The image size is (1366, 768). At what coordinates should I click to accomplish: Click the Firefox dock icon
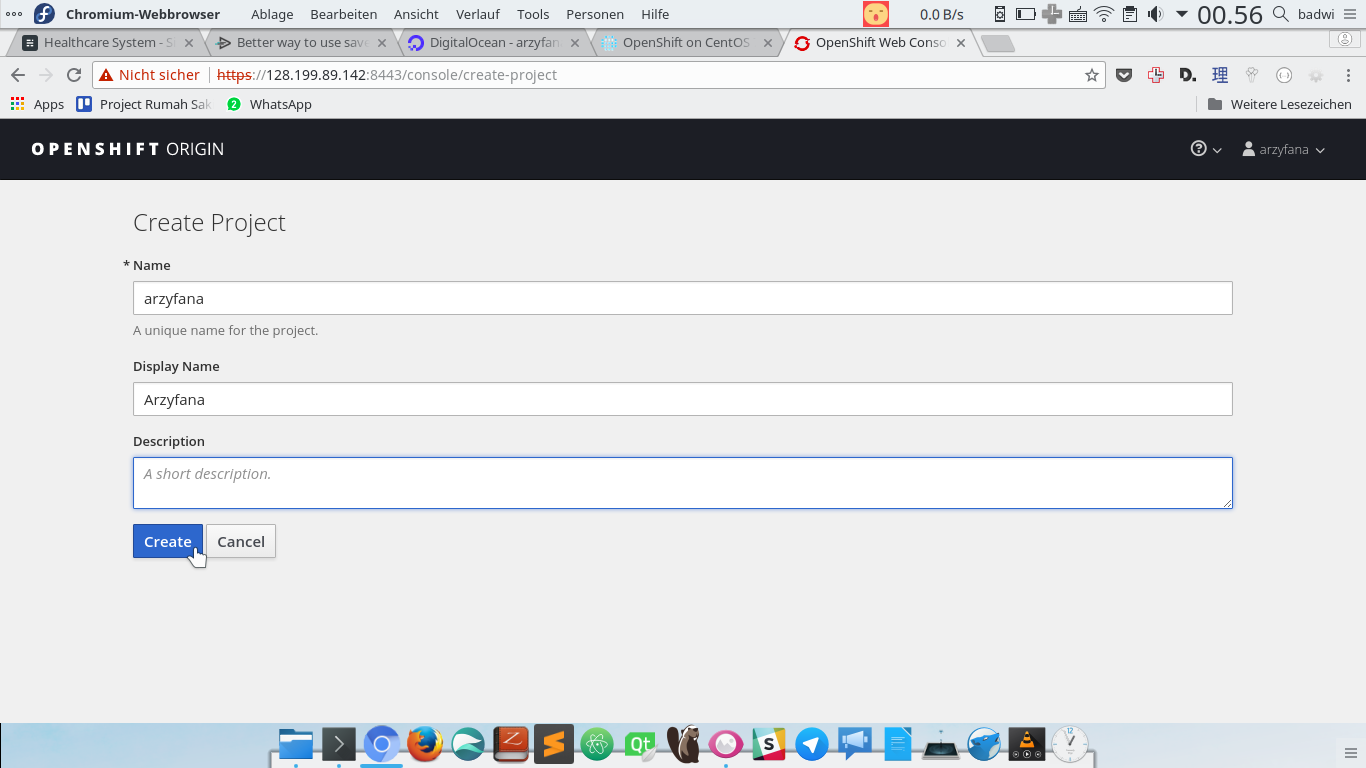point(425,744)
